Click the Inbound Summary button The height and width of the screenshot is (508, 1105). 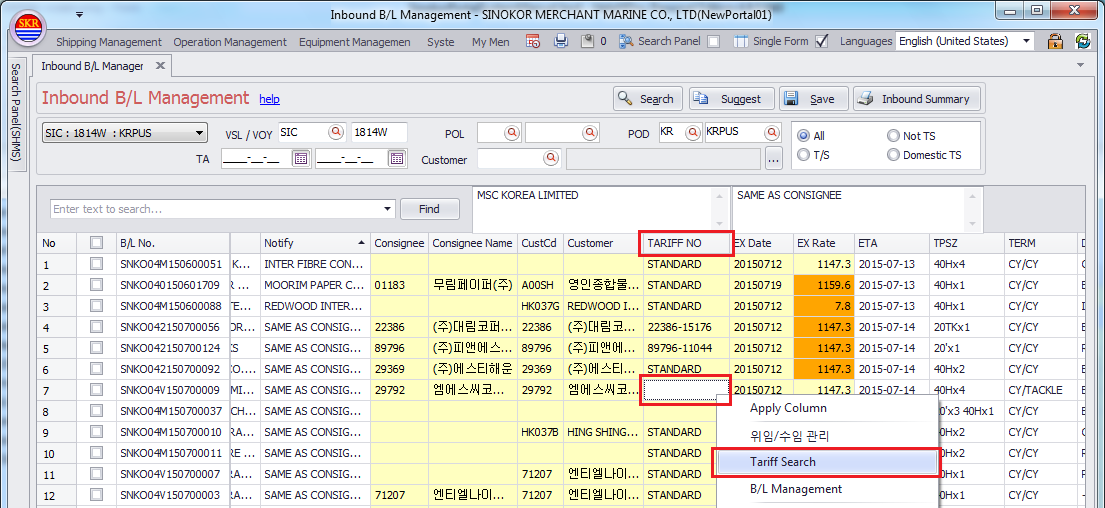(916, 99)
